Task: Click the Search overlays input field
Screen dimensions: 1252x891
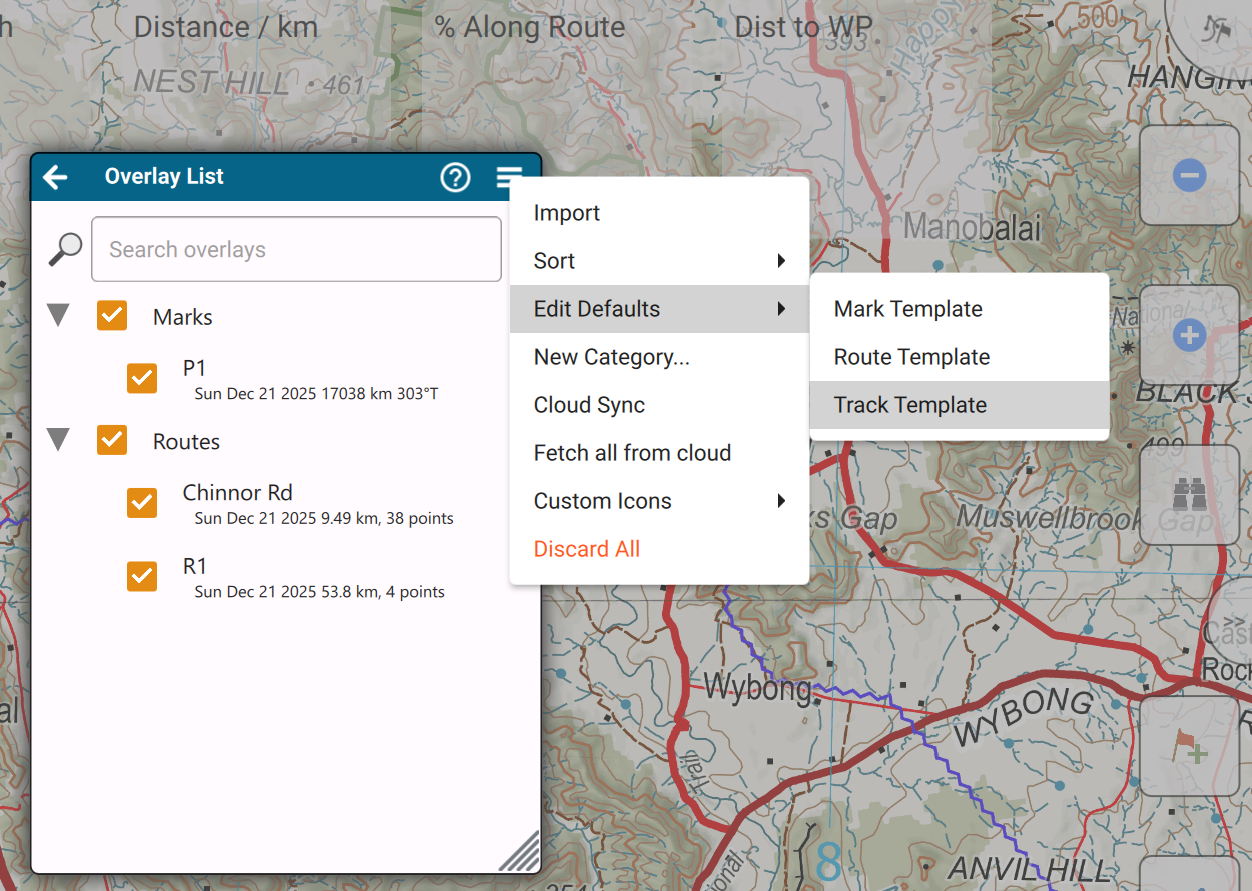Action: [x=296, y=249]
